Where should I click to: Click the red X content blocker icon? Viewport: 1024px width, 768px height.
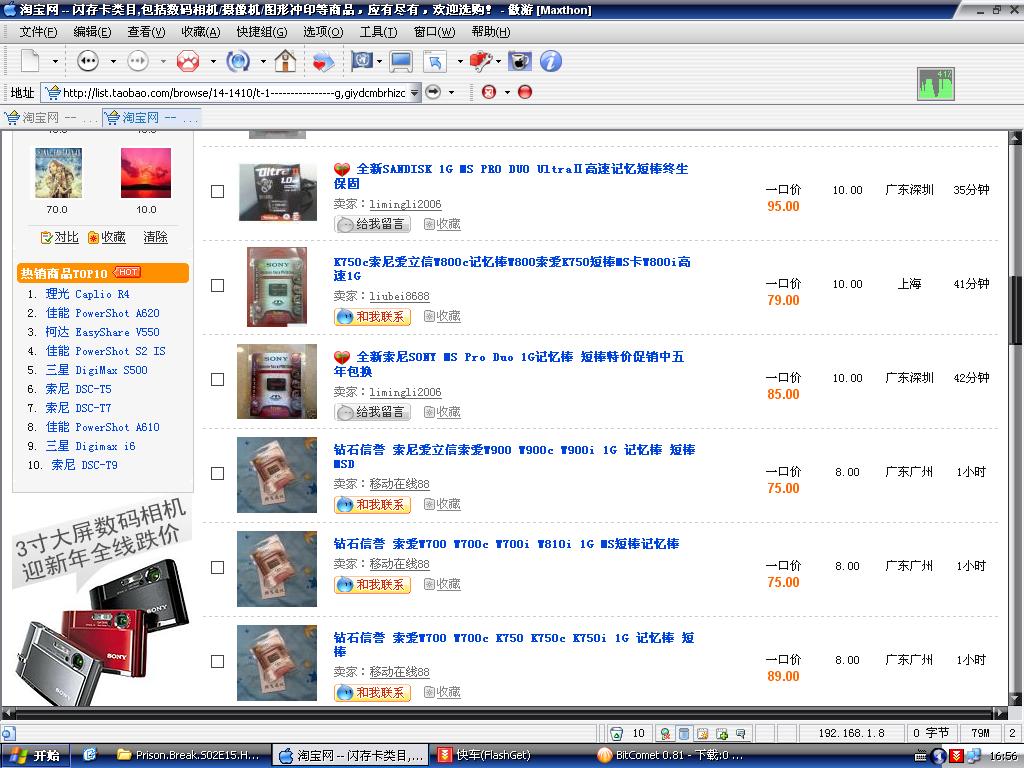click(488, 92)
